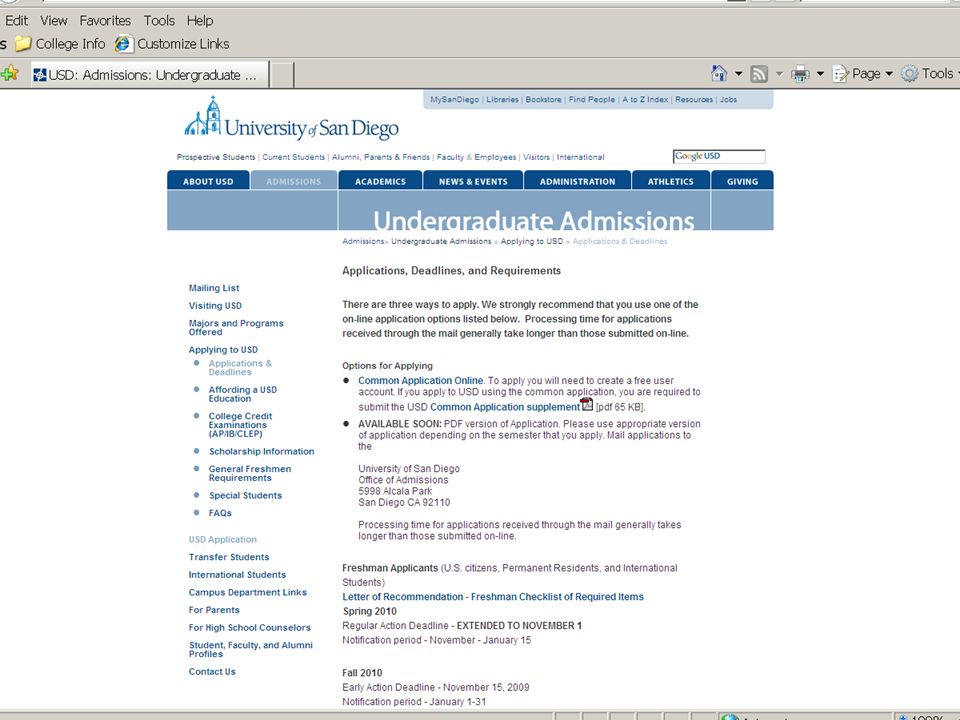
Task: Open the Common Application Online link
Action: (421, 380)
